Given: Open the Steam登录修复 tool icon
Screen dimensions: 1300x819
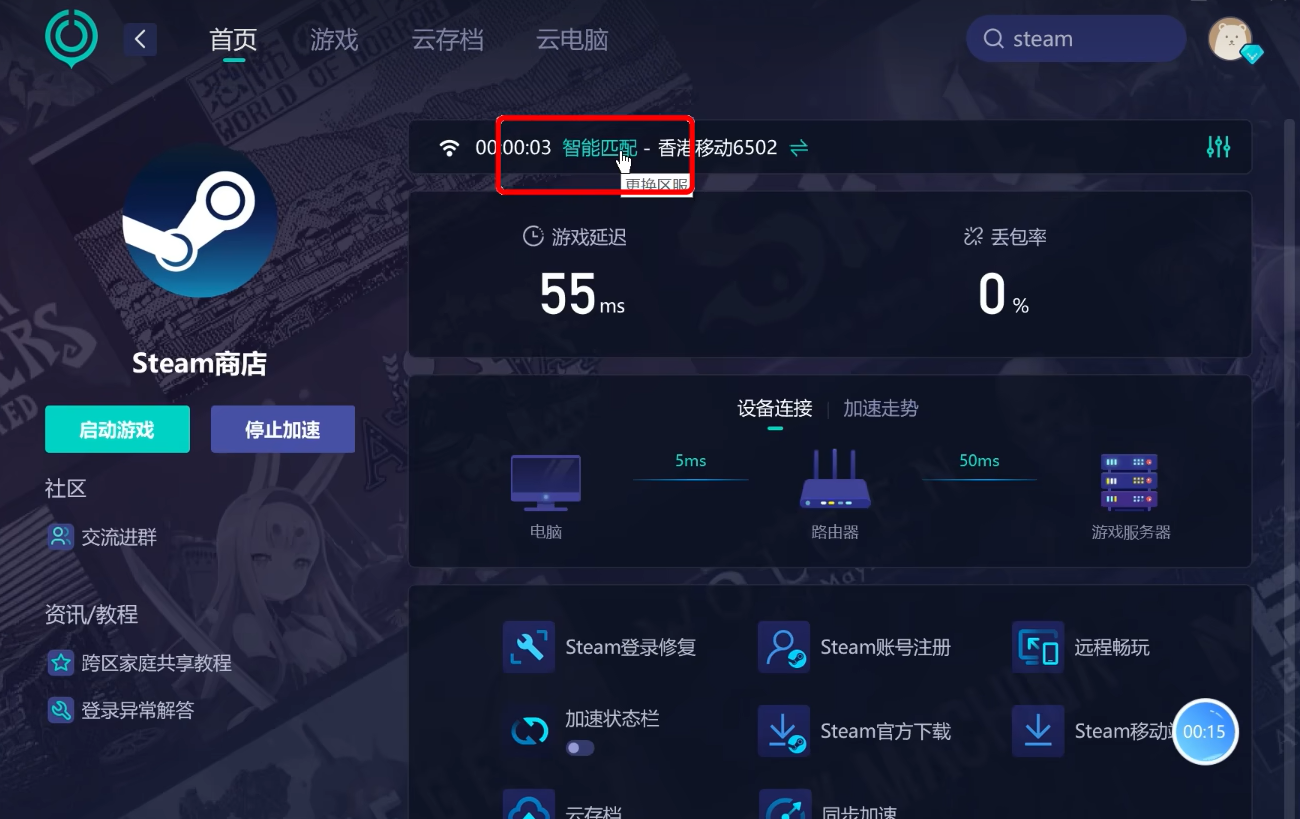Looking at the screenshot, I should [528, 647].
